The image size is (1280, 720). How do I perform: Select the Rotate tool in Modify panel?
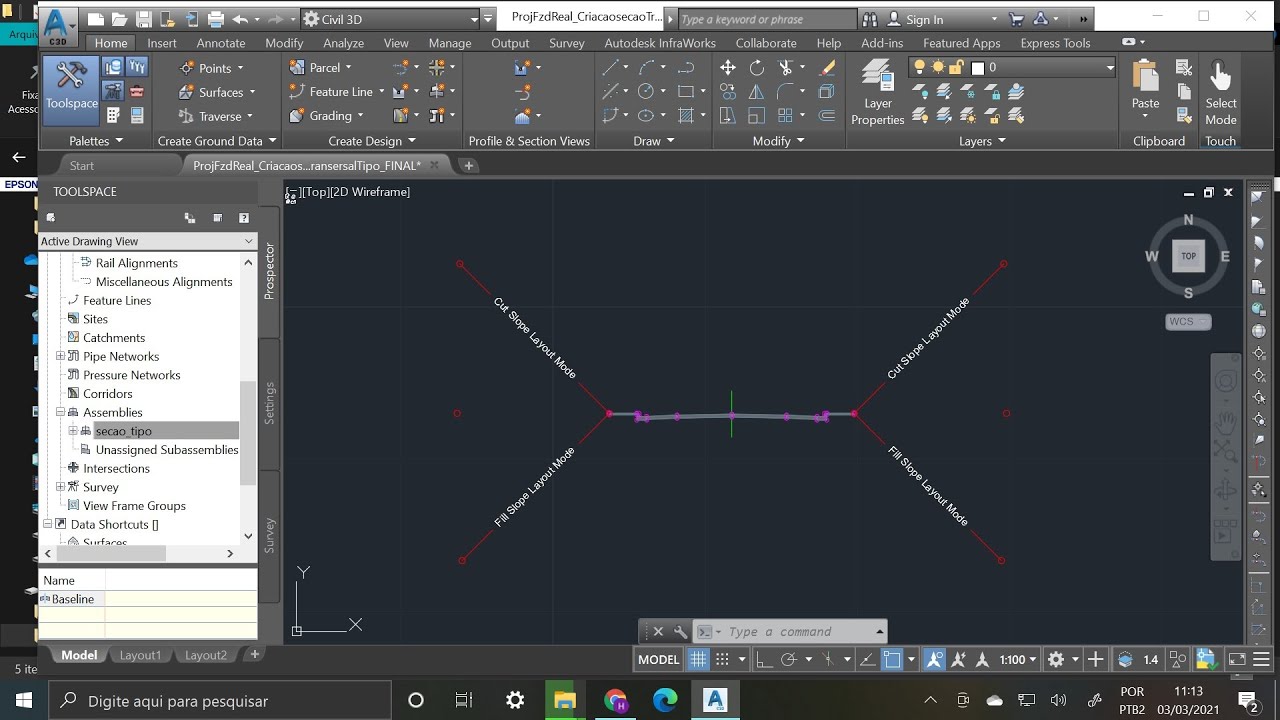click(x=757, y=67)
